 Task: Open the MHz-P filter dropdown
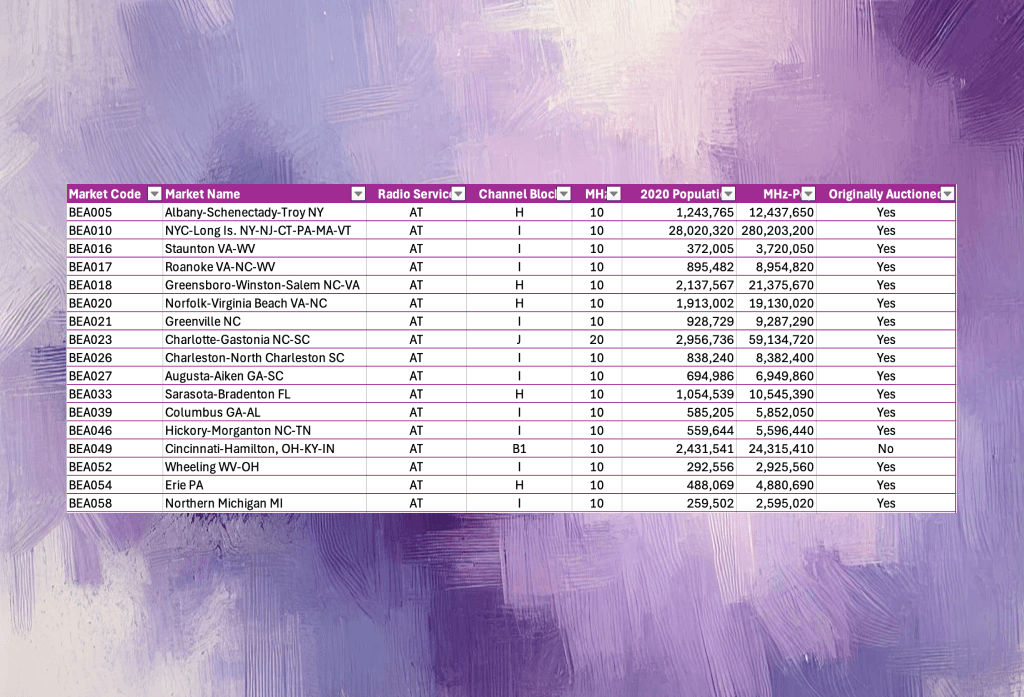pyautogui.click(x=806, y=193)
